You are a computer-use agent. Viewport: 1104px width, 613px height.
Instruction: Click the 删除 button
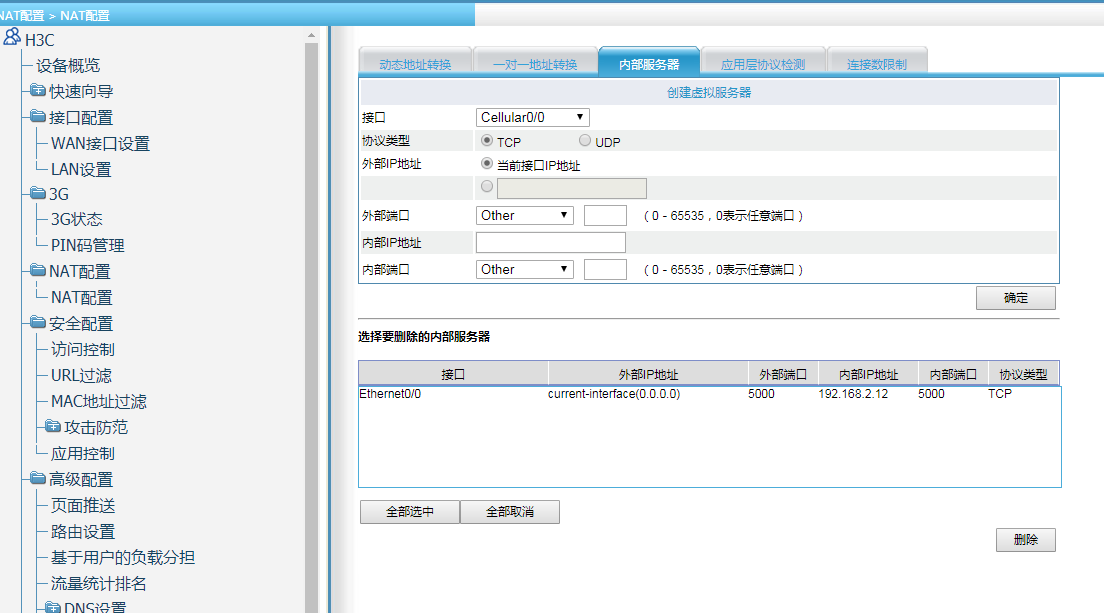[1025, 540]
